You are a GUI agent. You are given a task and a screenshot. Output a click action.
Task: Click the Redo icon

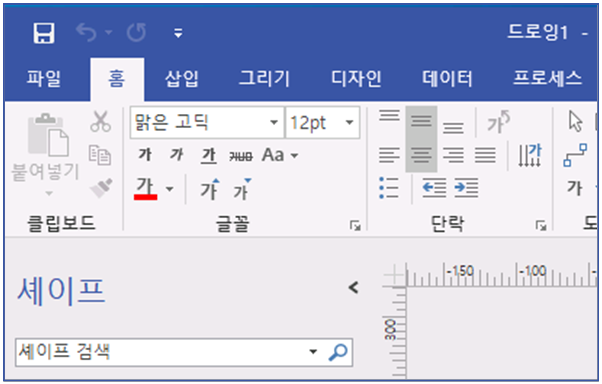point(137,32)
